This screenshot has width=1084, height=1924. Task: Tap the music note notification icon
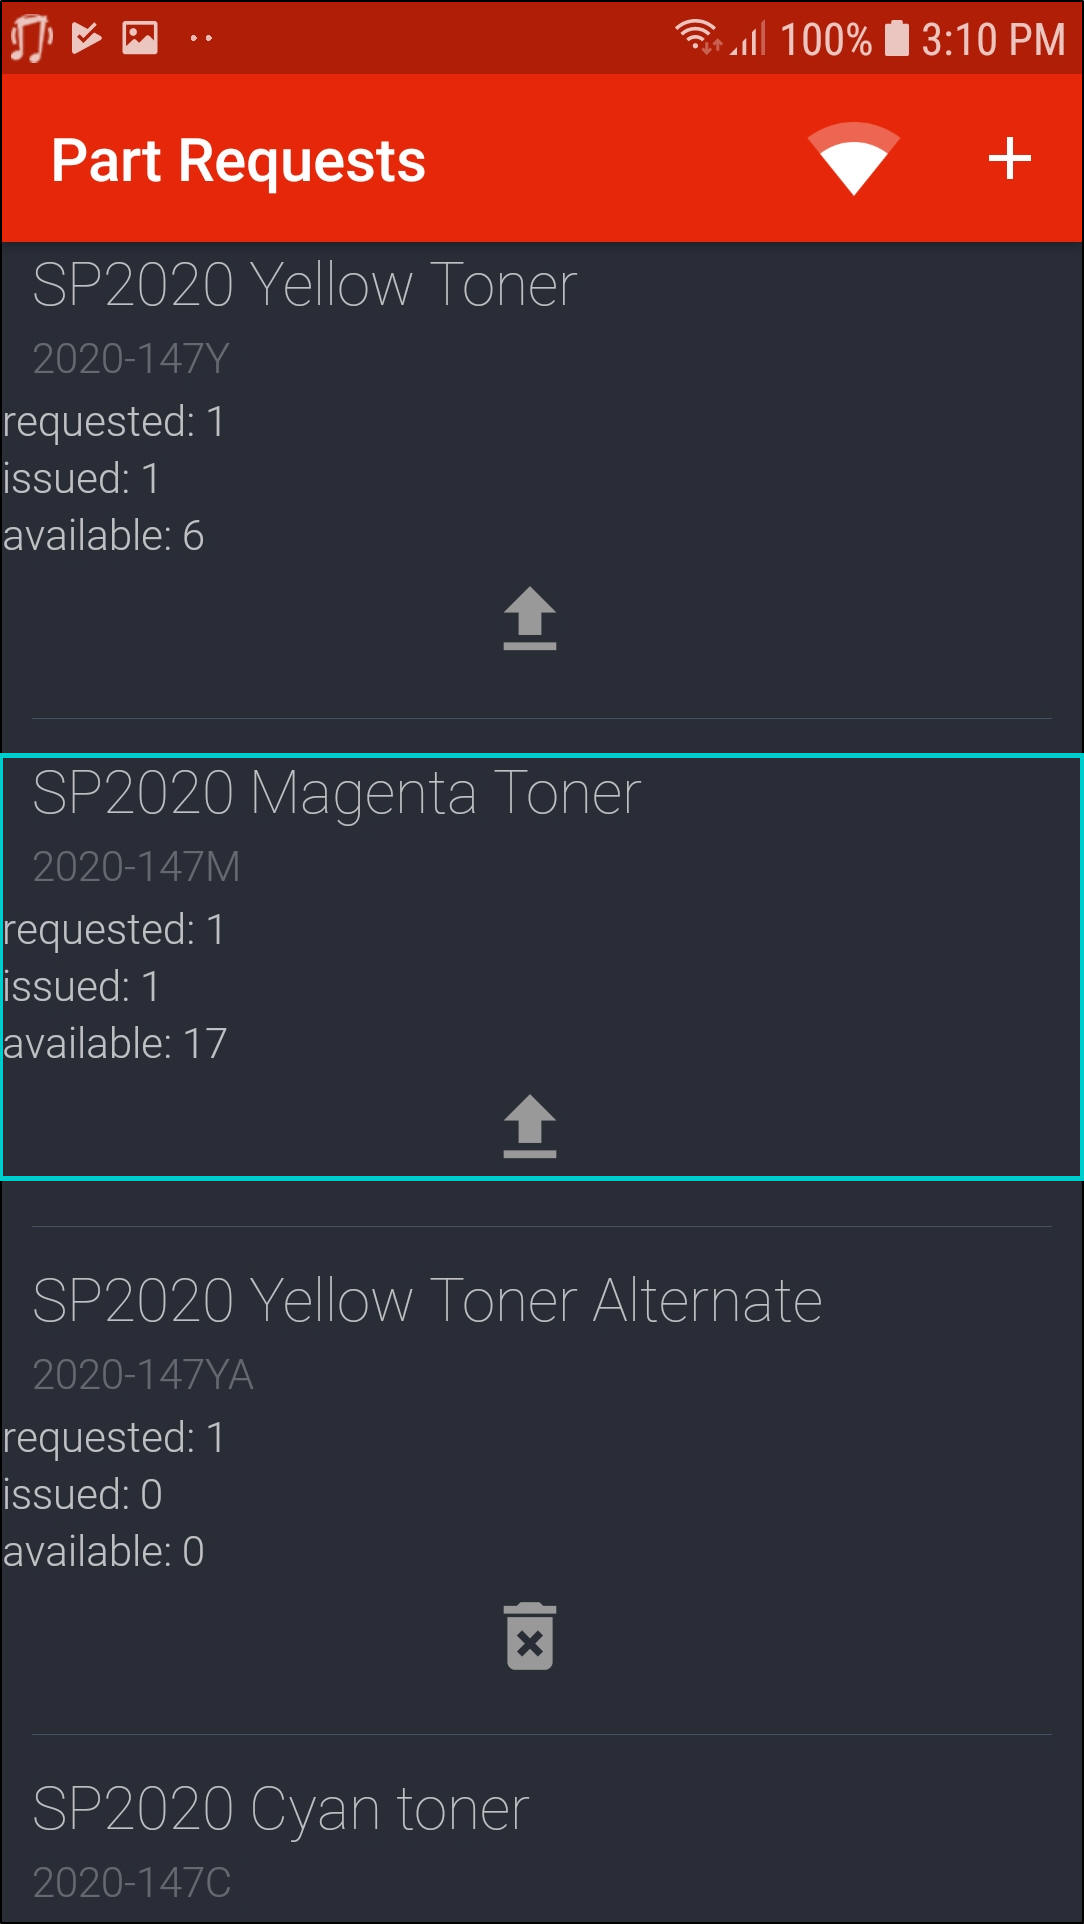pyautogui.click(x=31, y=38)
